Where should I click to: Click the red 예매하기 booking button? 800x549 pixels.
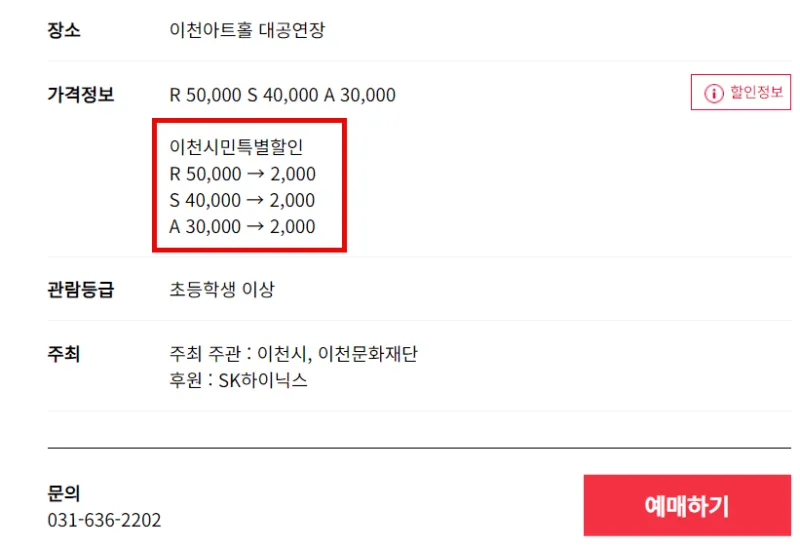point(687,505)
